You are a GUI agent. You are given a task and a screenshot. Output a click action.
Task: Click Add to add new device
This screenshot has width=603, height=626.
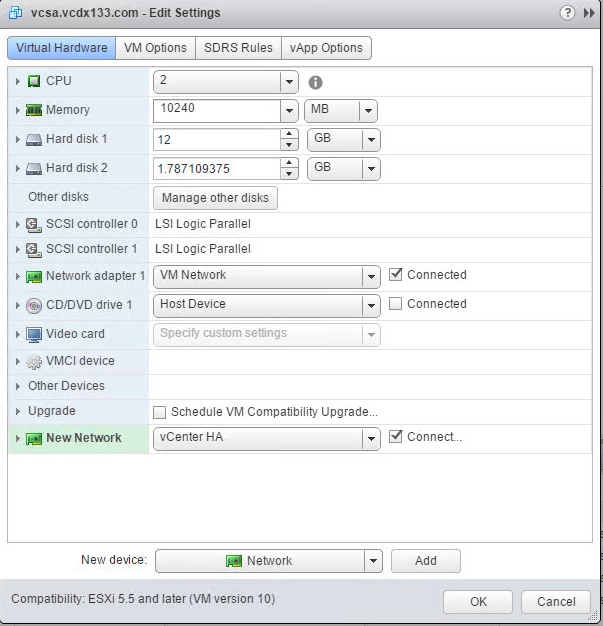point(425,561)
